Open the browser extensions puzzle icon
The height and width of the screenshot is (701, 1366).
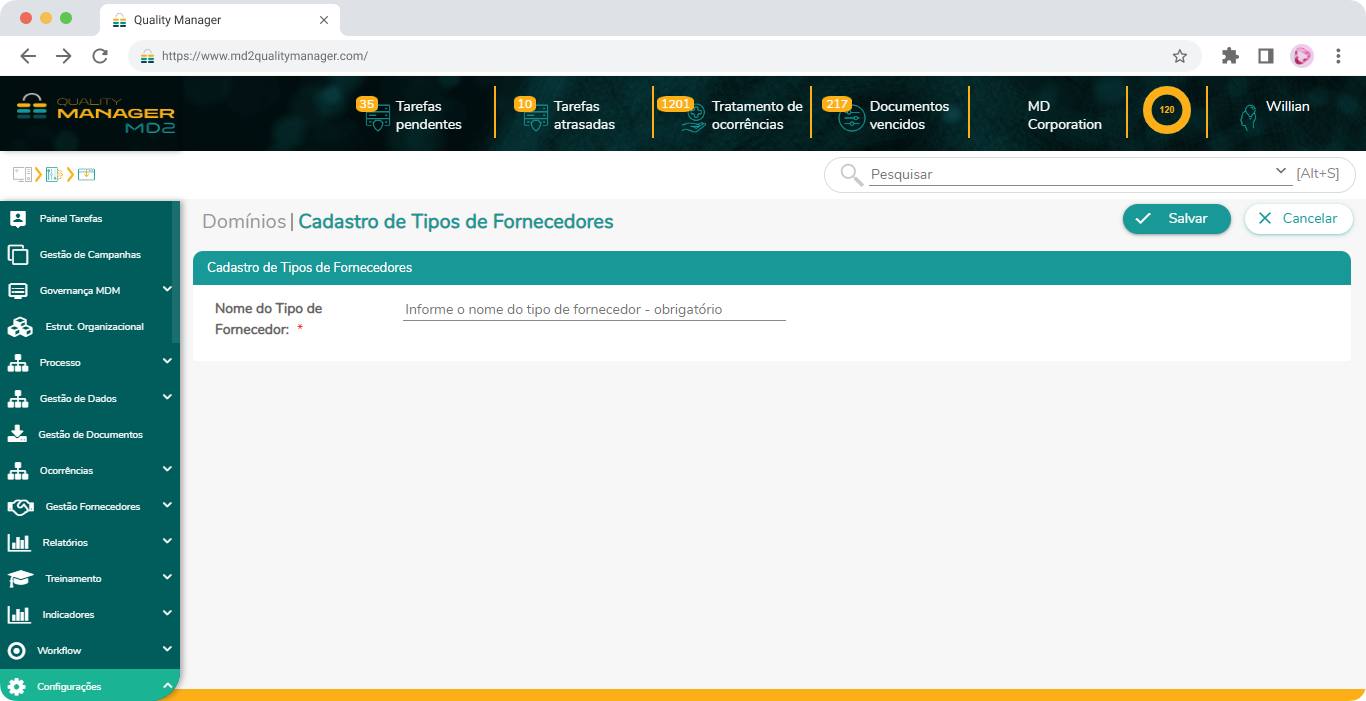tap(1230, 56)
